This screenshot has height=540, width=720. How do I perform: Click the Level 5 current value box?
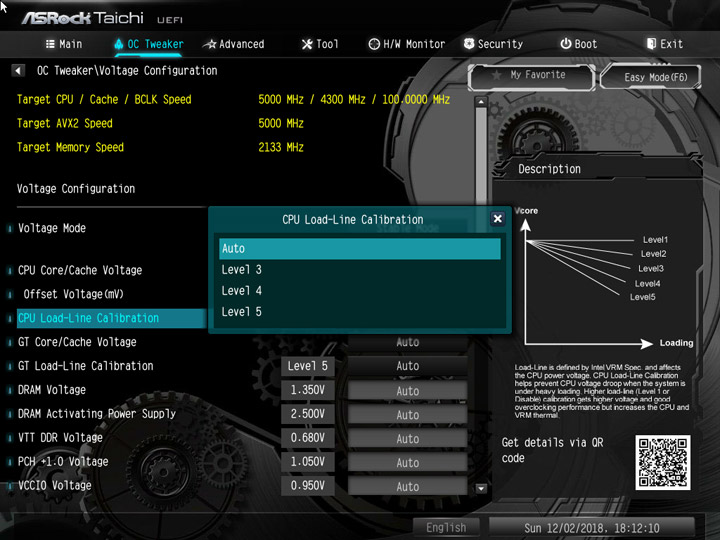pyautogui.click(x=308, y=366)
